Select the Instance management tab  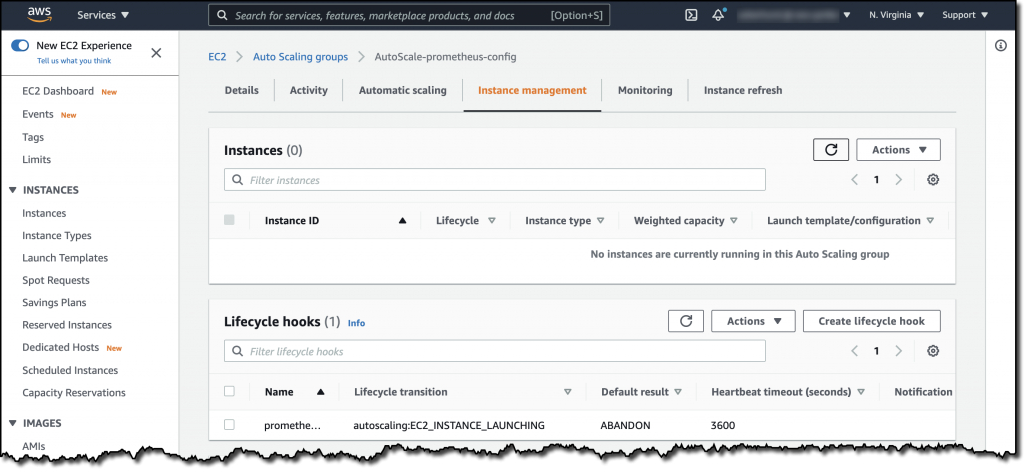point(532,91)
